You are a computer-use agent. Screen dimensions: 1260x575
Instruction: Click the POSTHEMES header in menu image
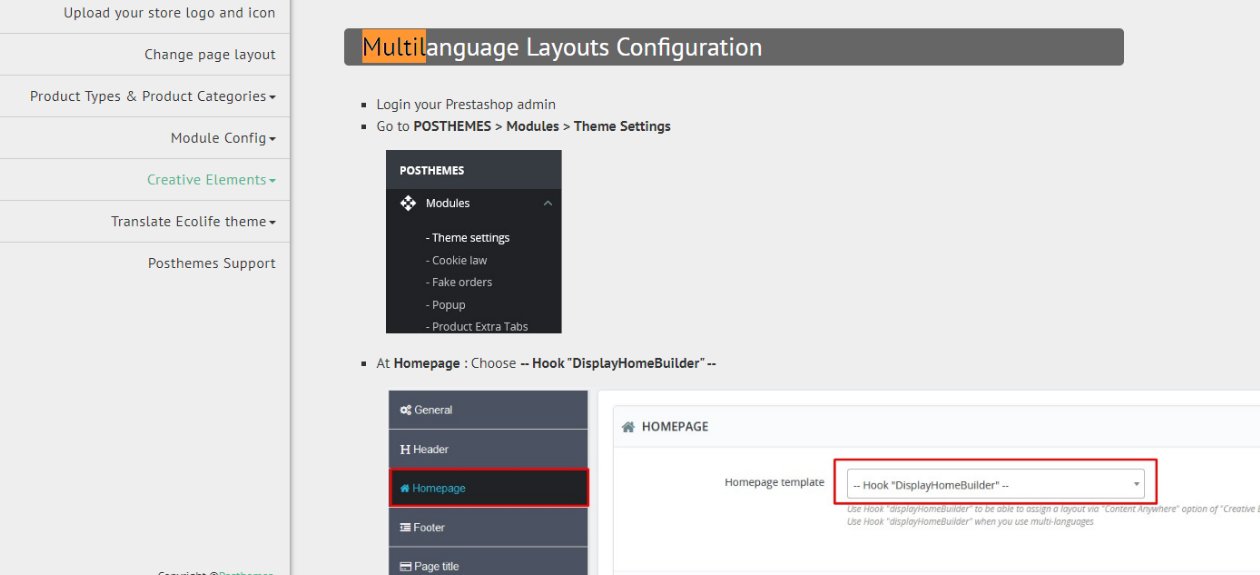[x=432, y=170]
